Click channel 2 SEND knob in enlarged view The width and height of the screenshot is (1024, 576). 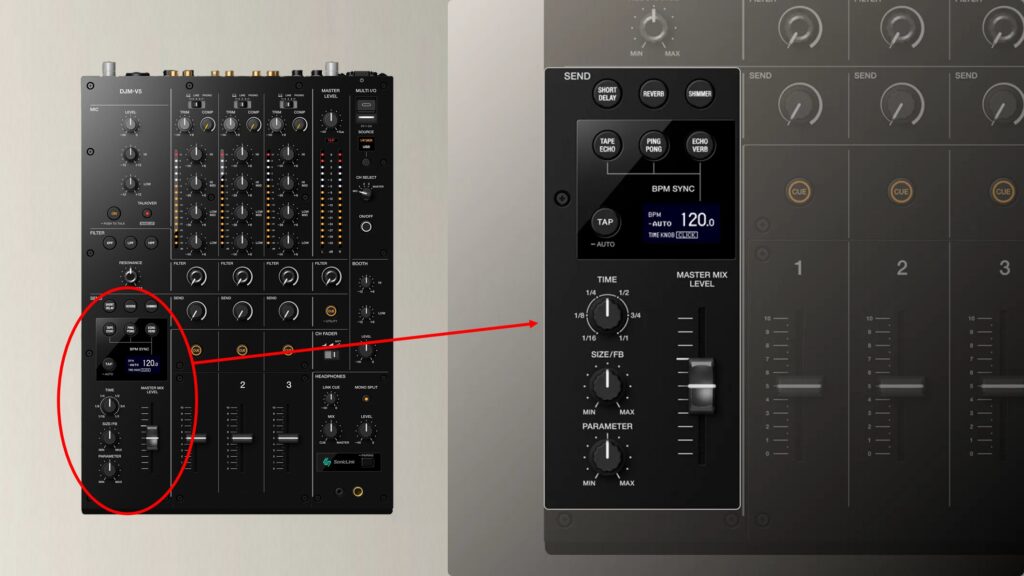901,104
